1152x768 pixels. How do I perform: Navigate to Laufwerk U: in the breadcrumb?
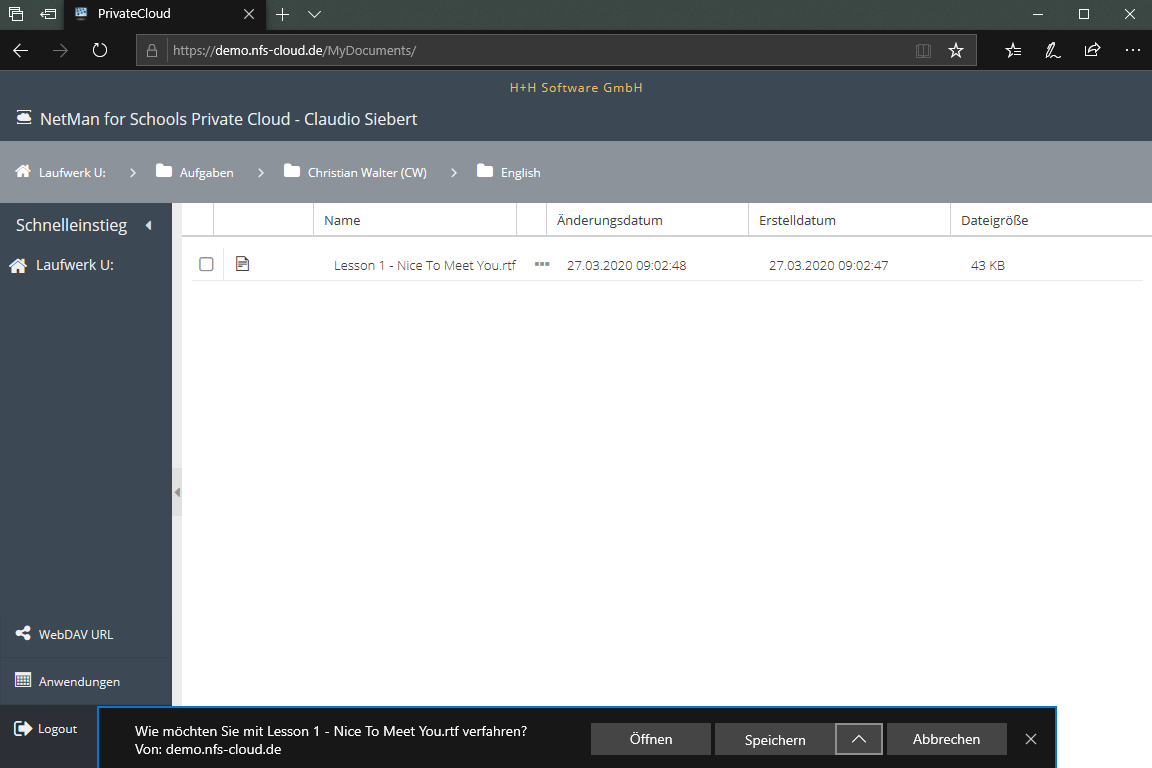click(72, 173)
